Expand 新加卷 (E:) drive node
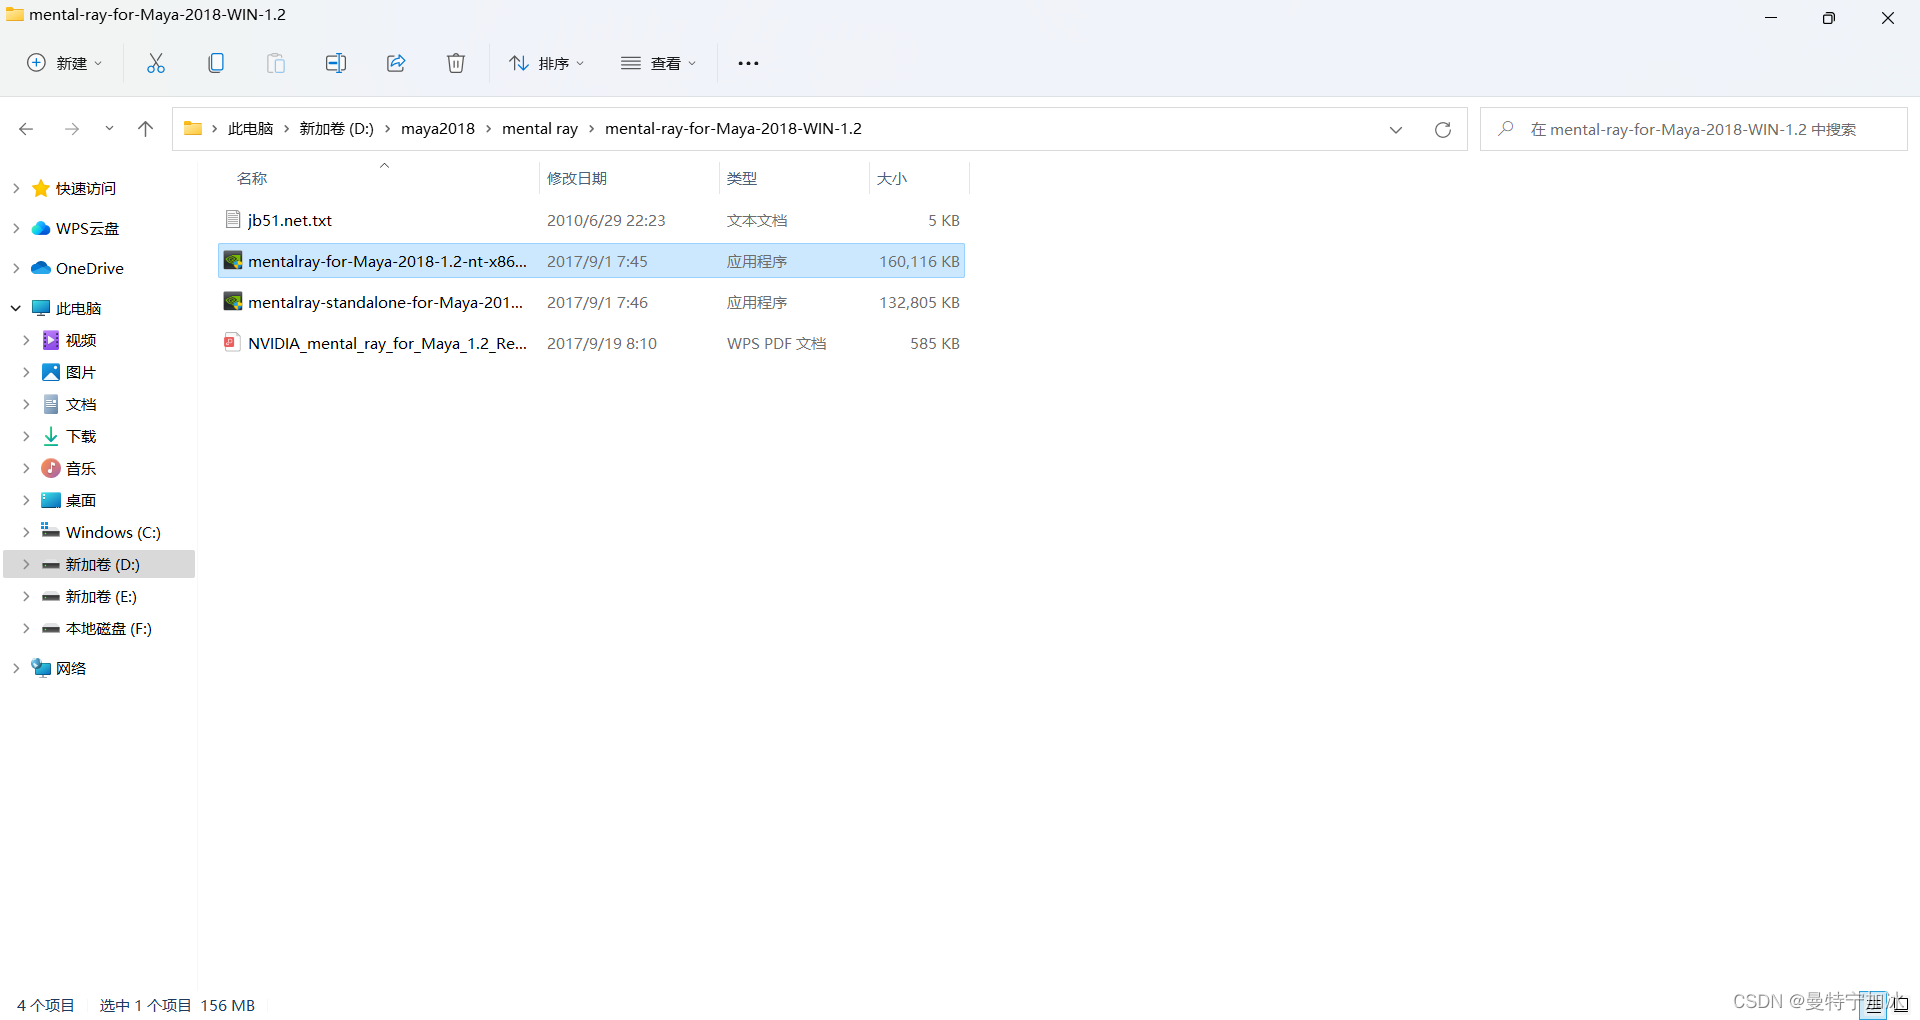Image resolution: width=1920 pixels, height=1020 pixels. pos(26,596)
